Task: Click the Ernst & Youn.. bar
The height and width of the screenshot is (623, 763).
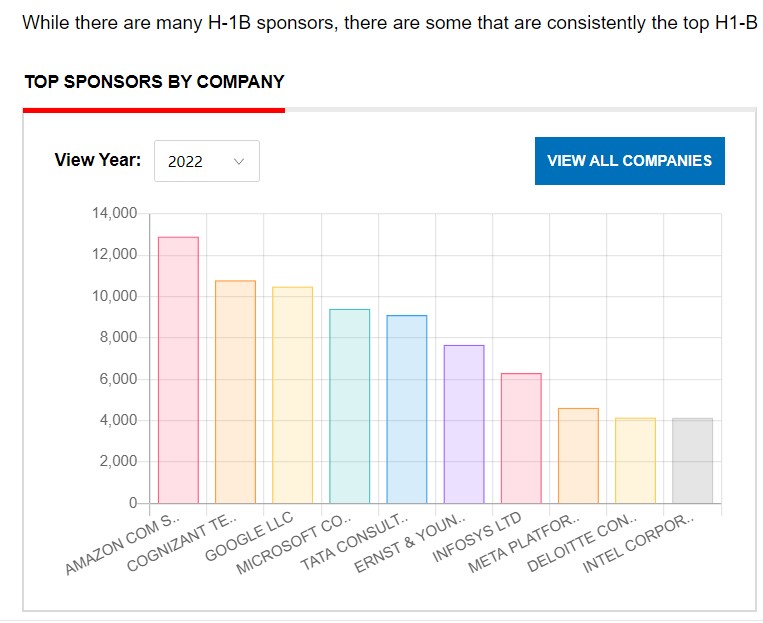Action: coord(464,424)
